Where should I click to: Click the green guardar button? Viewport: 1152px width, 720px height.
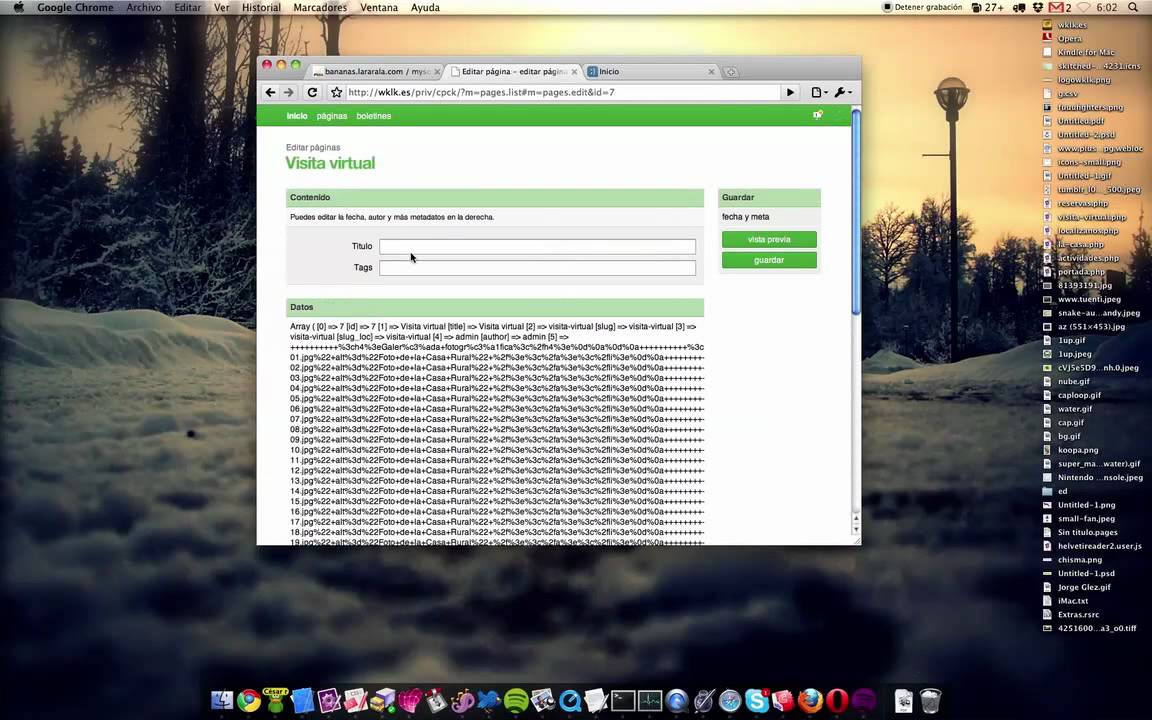point(769,260)
